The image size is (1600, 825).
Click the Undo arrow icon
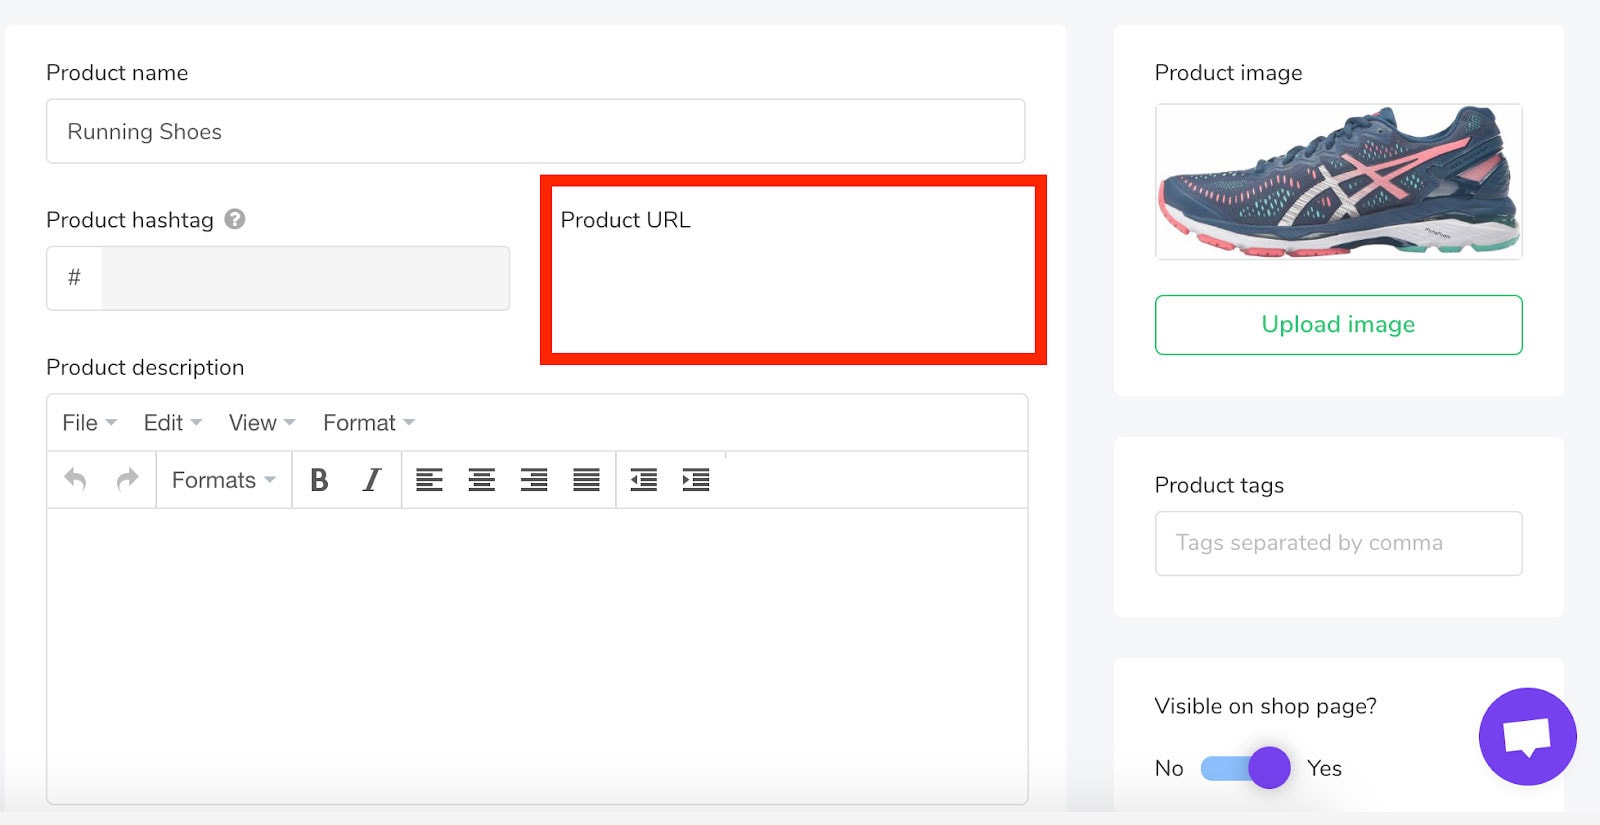[76, 480]
